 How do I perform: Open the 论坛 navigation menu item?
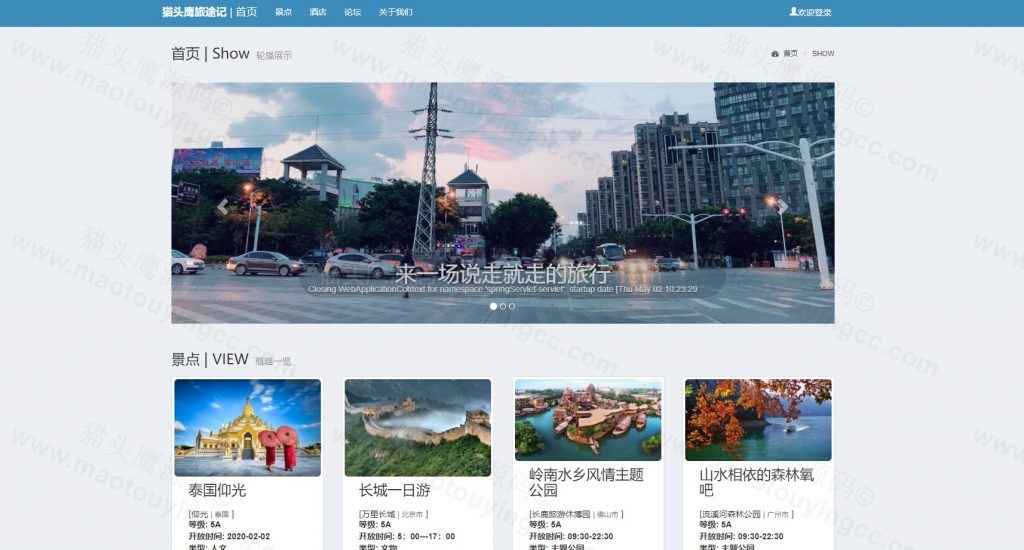click(x=353, y=12)
